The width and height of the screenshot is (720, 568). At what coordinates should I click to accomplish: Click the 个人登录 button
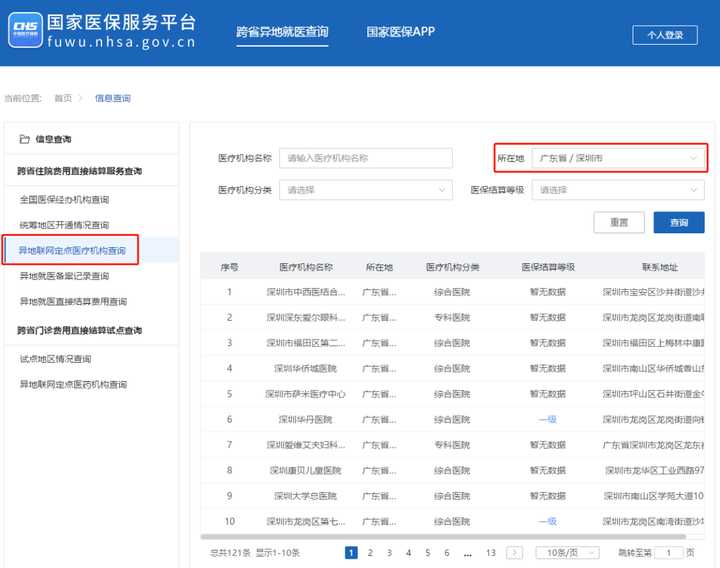coord(665,35)
